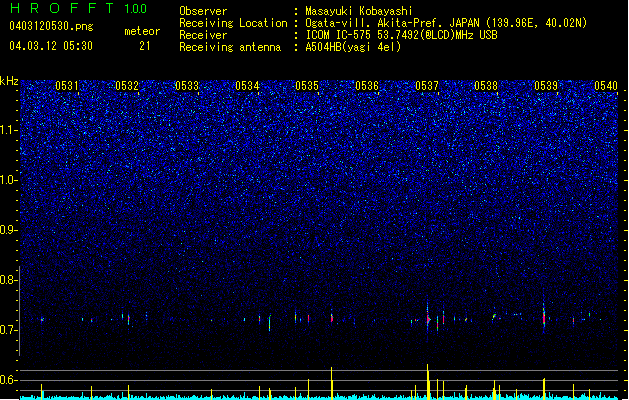Click the Observer label
Image resolution: width=629 pixels, height=400 pixels.
(203, 11)
